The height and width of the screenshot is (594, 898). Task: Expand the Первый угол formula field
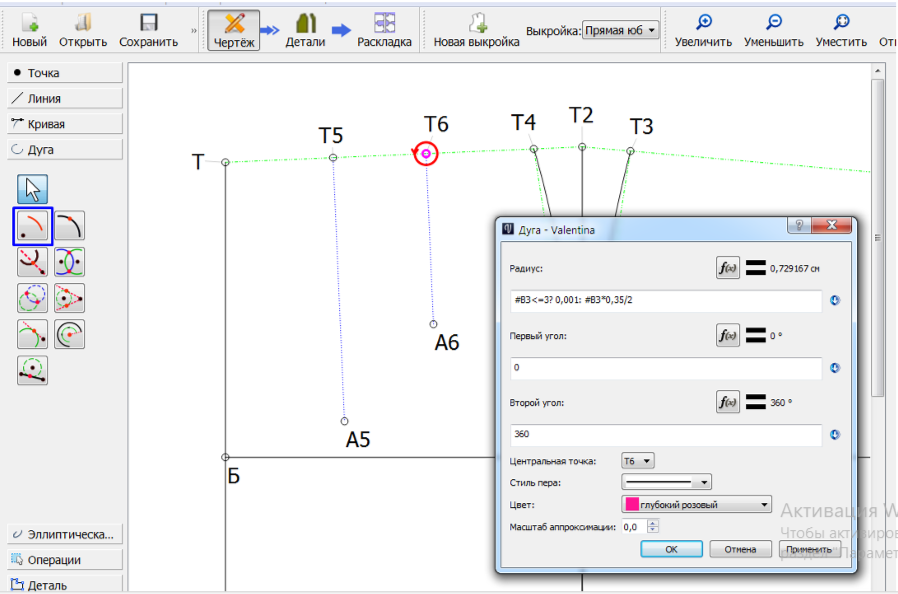click(x=835, y=368)
